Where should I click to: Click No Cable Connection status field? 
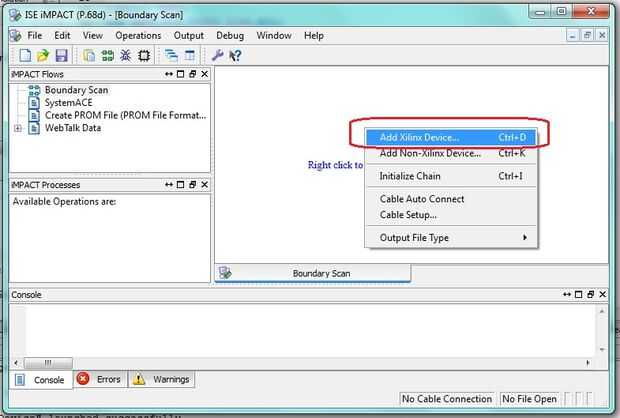tap(447, 399)
